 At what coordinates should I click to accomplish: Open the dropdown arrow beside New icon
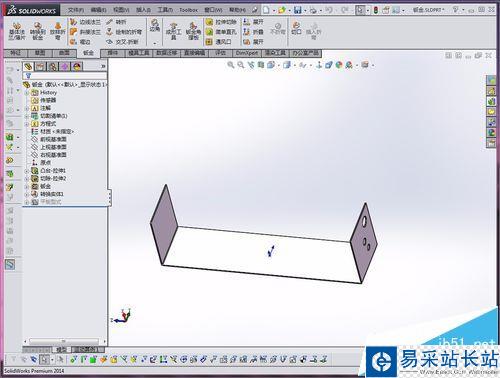274,11
